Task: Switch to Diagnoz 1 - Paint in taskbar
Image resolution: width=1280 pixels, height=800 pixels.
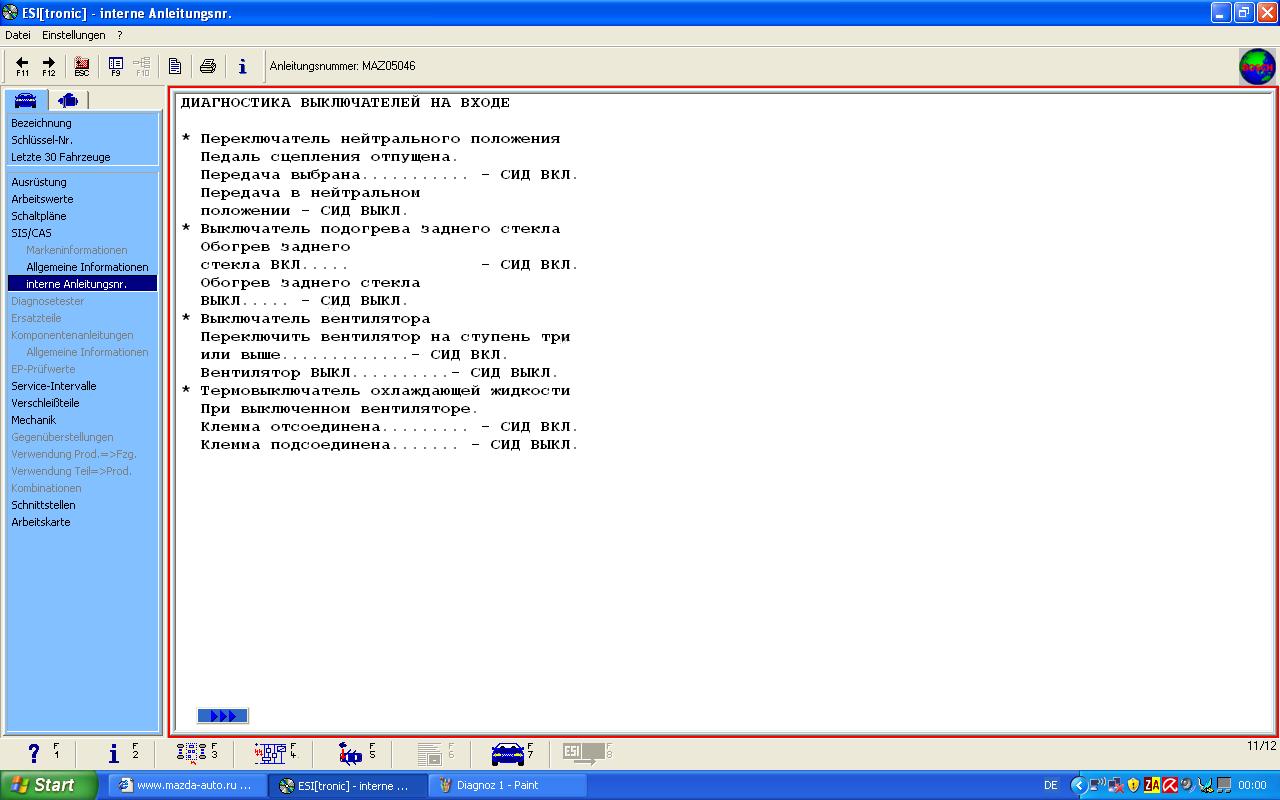Action: pos(507,785)
